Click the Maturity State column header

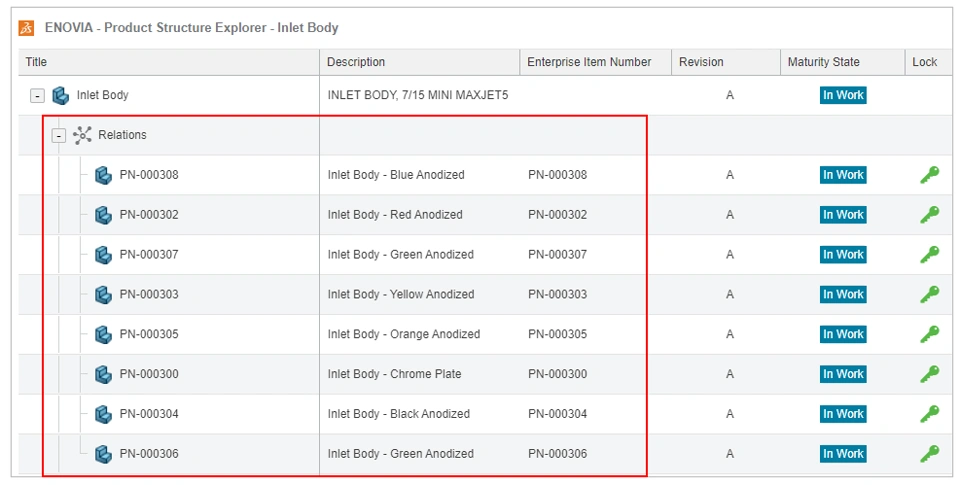click(823, 62)
